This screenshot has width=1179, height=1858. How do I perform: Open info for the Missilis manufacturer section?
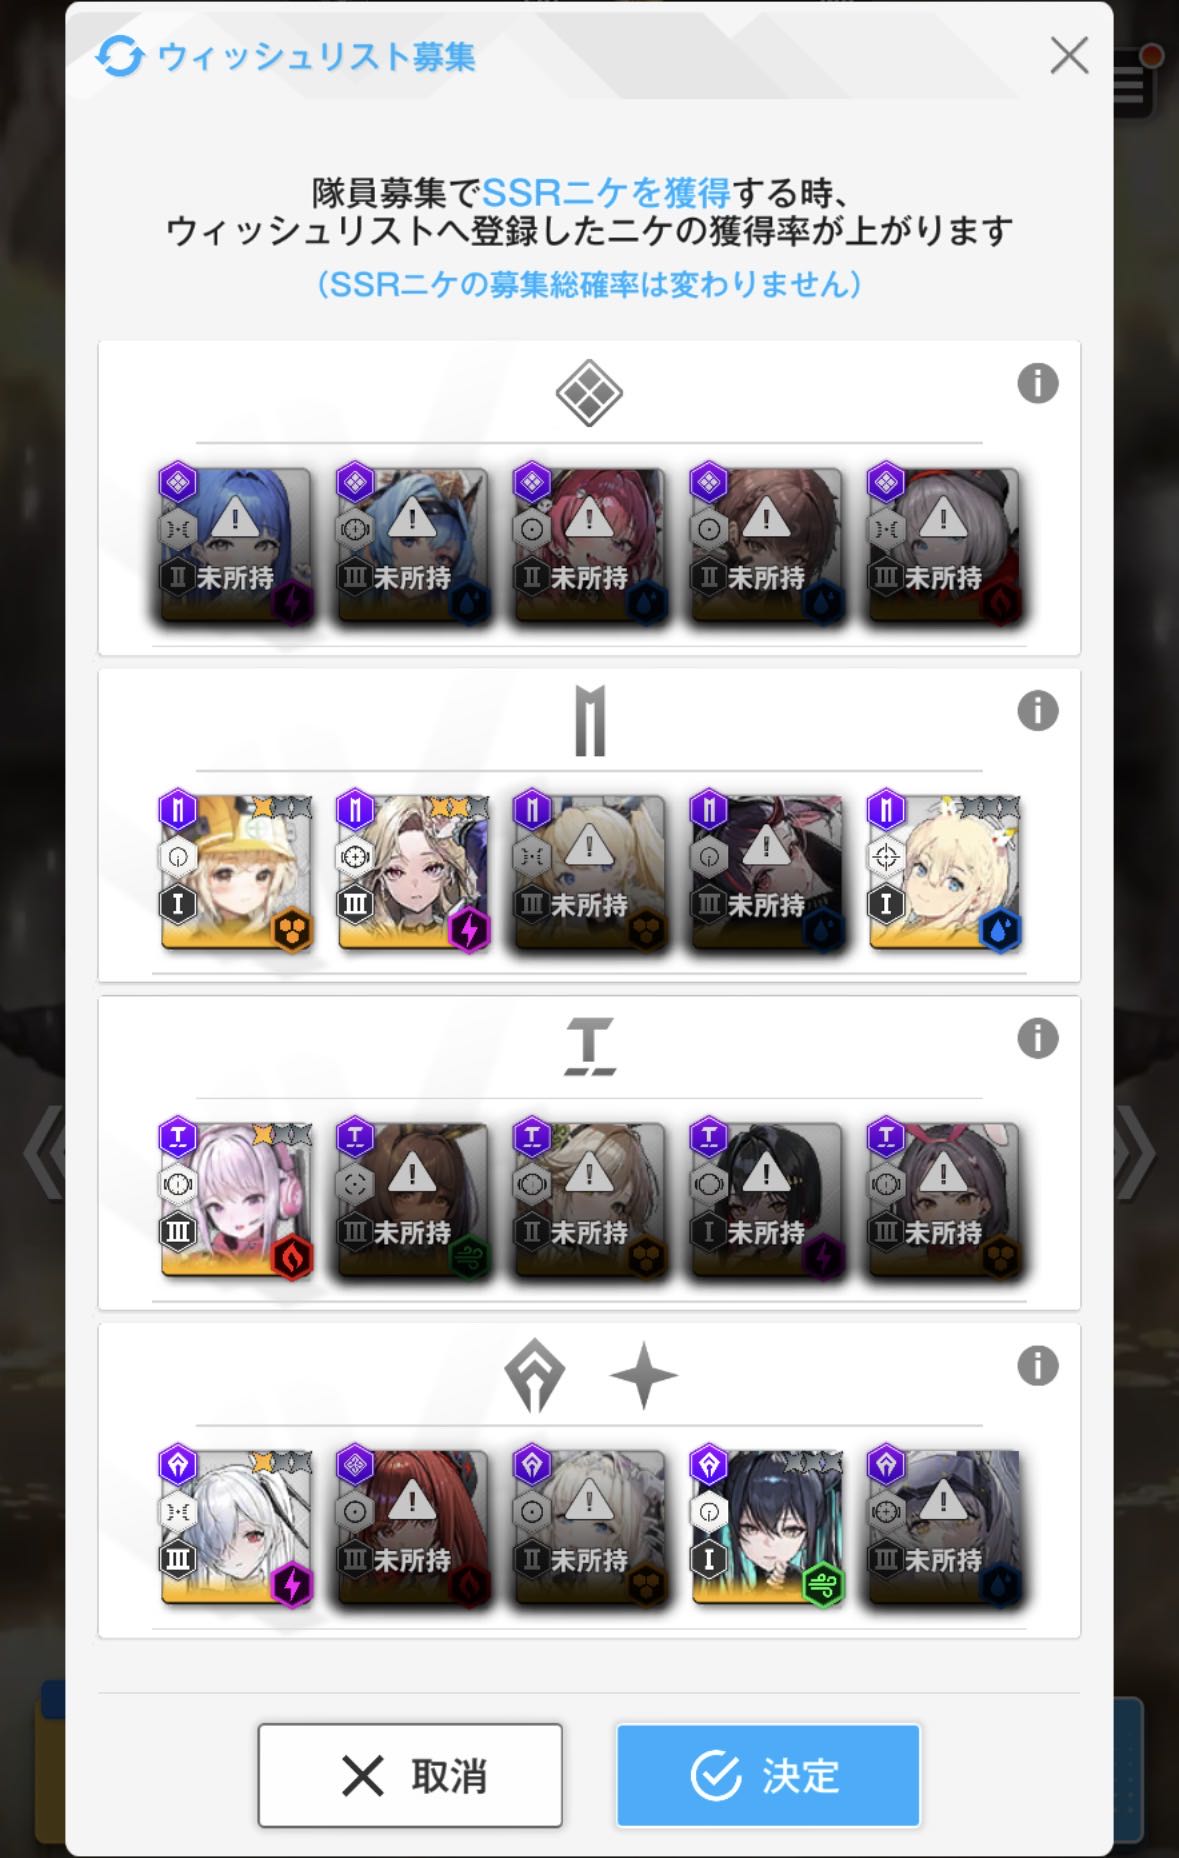point(1037,711)
